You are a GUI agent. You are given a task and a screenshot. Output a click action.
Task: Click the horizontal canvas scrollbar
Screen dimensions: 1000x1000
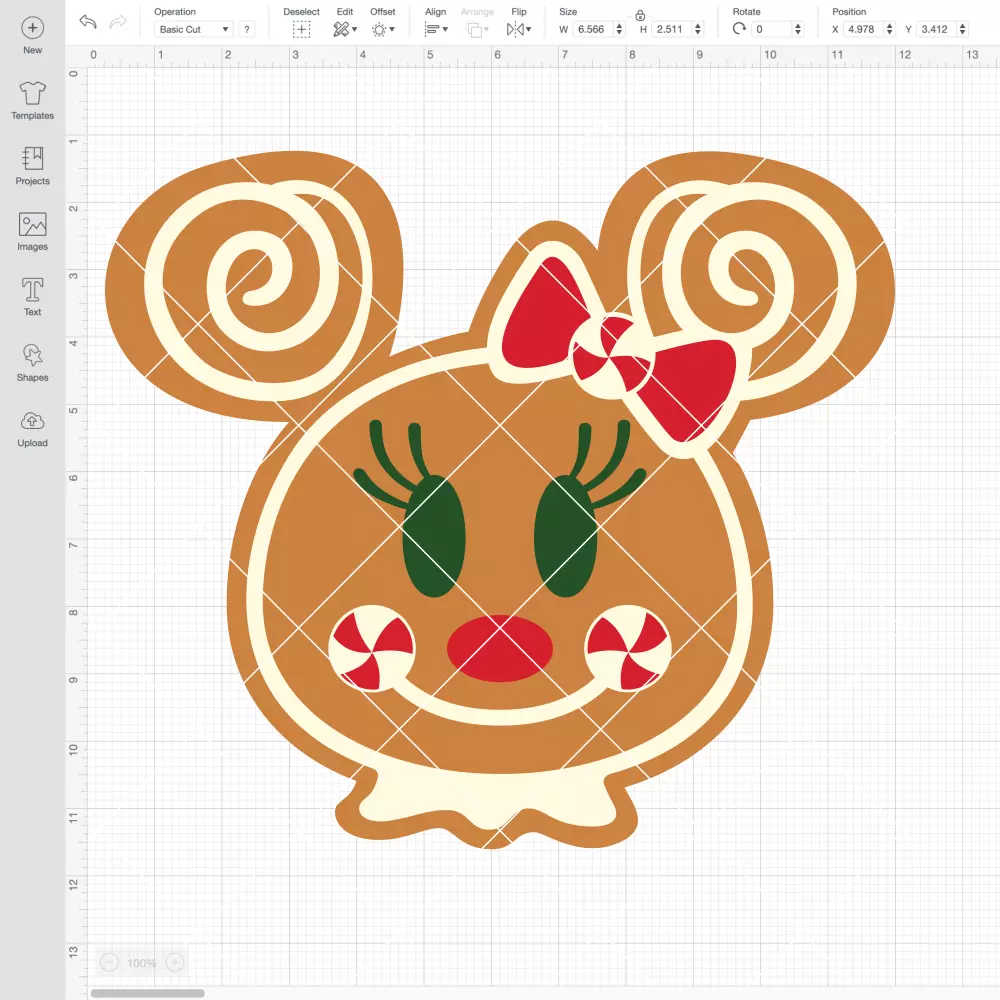pyautogui.click(x=147, y=993)
